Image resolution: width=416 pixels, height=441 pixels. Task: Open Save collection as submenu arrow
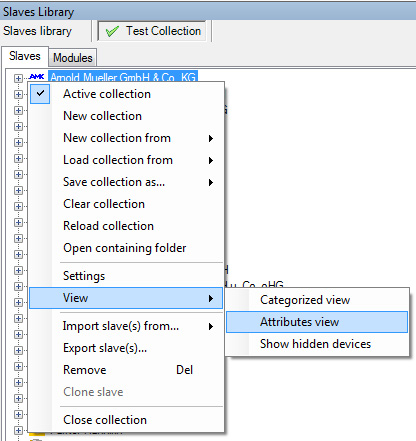pyautogui.click(x=211, y=182)
